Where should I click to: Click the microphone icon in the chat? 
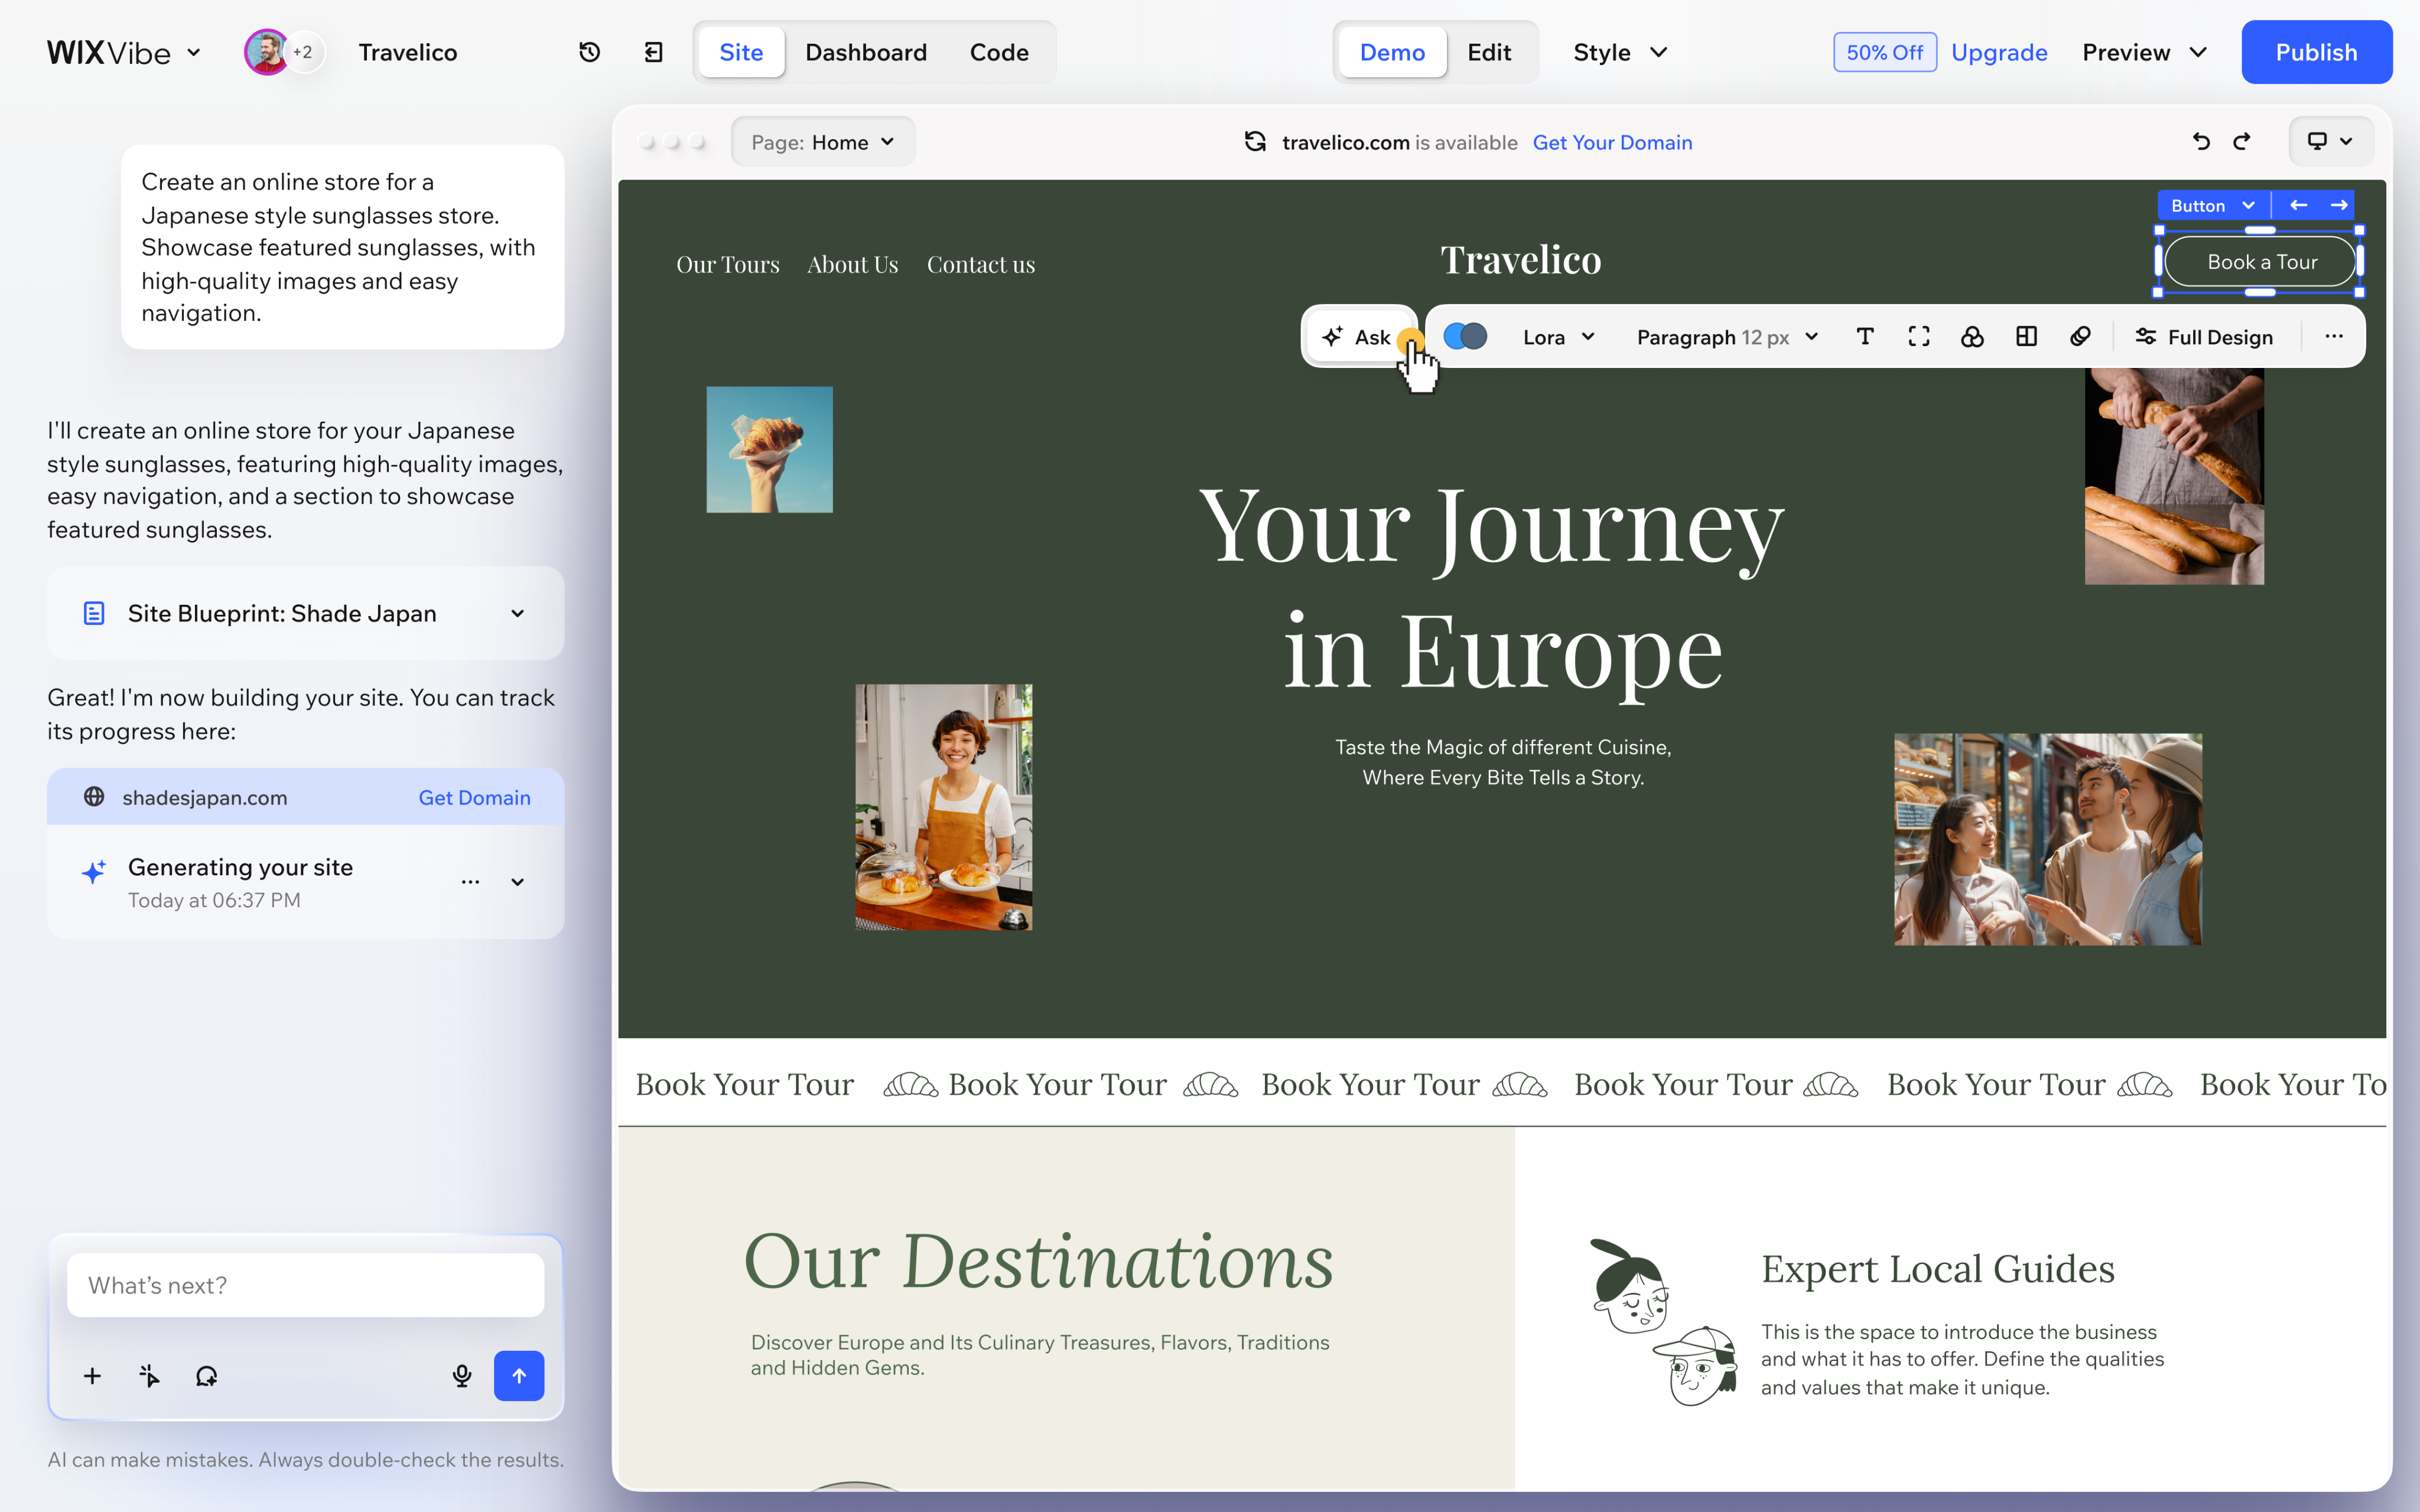(x=462, y=1376)
